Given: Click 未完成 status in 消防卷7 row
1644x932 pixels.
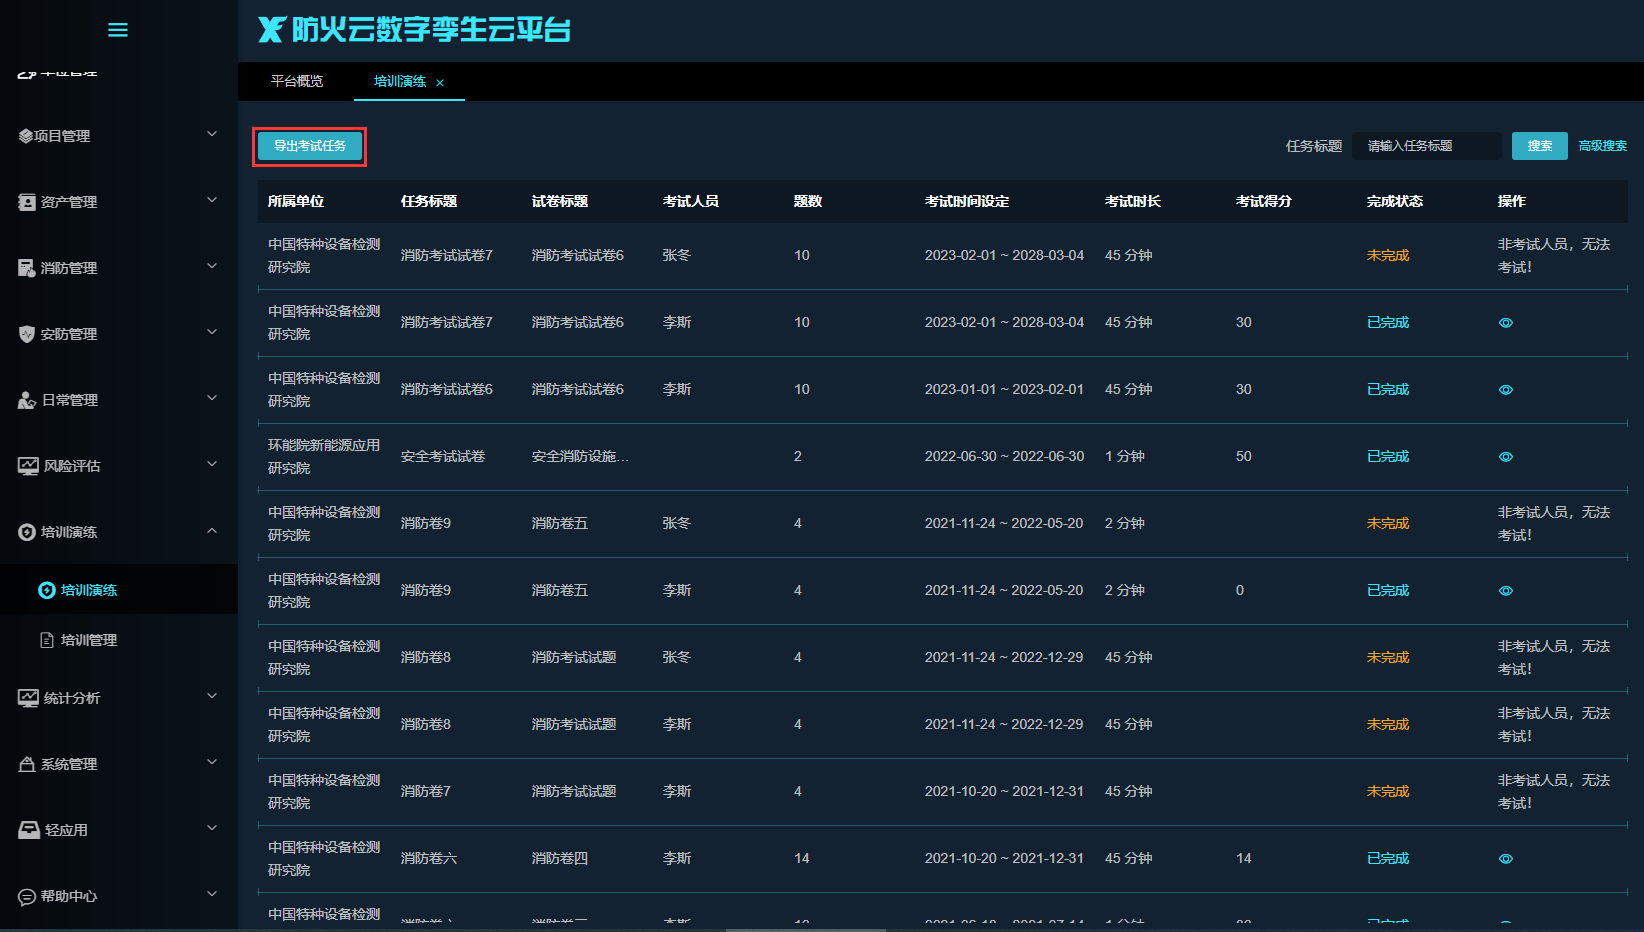Looking at the screenshot, I should (x=1388, y=791).
